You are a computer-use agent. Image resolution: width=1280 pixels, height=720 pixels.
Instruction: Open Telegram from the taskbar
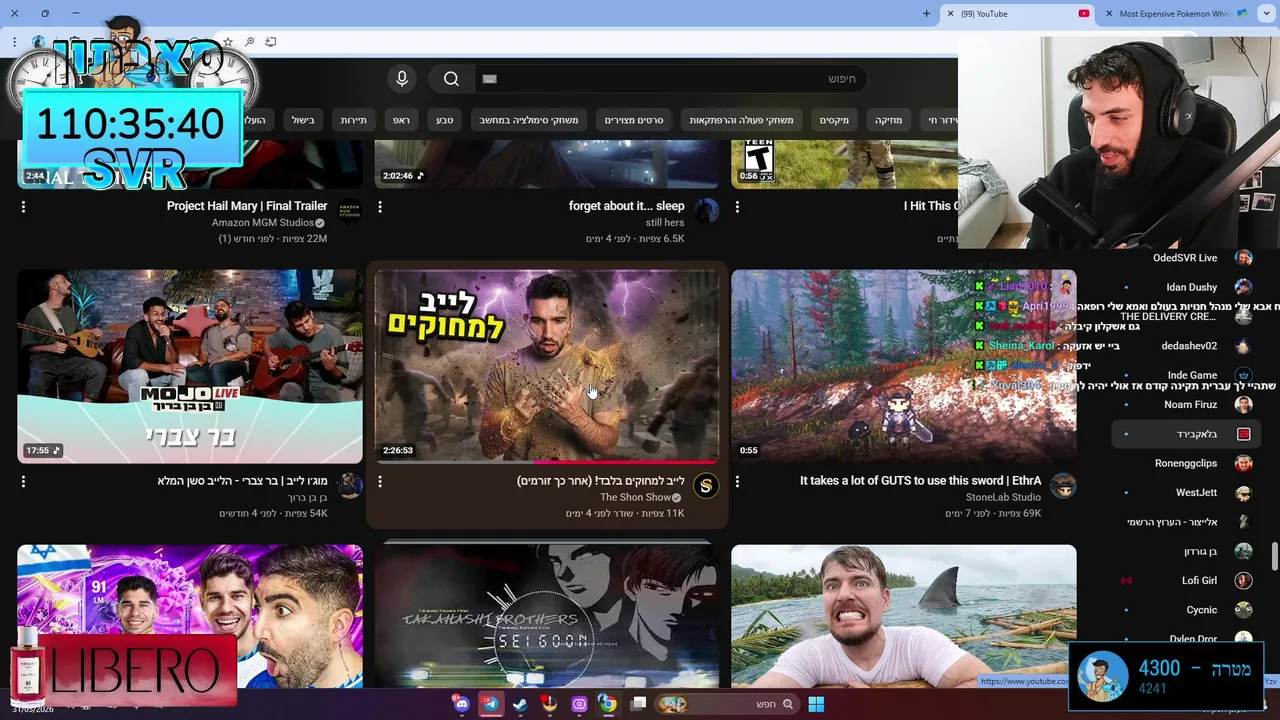490,704
